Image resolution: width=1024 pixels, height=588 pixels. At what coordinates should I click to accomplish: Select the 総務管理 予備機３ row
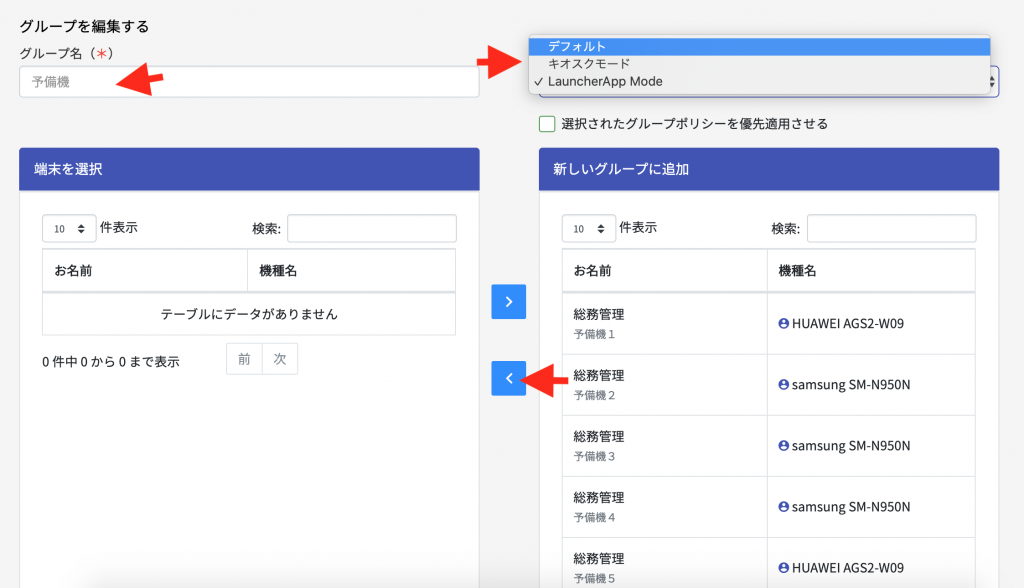(769, 446)
